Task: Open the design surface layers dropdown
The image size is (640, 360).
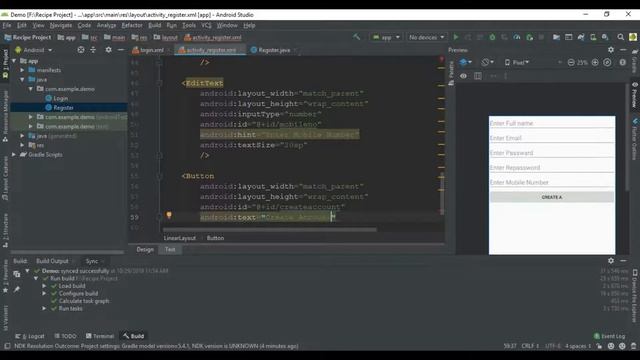Action: click(x=465, y=62)
